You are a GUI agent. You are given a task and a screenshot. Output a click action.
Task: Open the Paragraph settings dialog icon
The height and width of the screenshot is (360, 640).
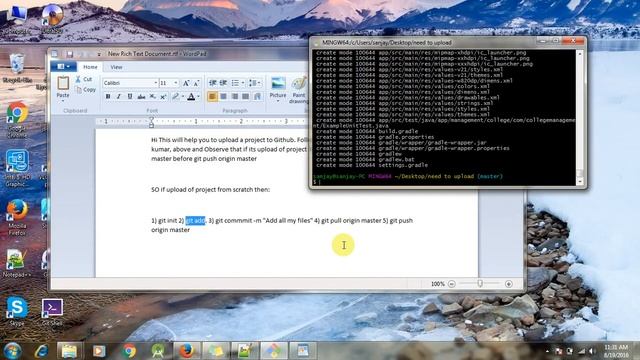coord(257,96)
